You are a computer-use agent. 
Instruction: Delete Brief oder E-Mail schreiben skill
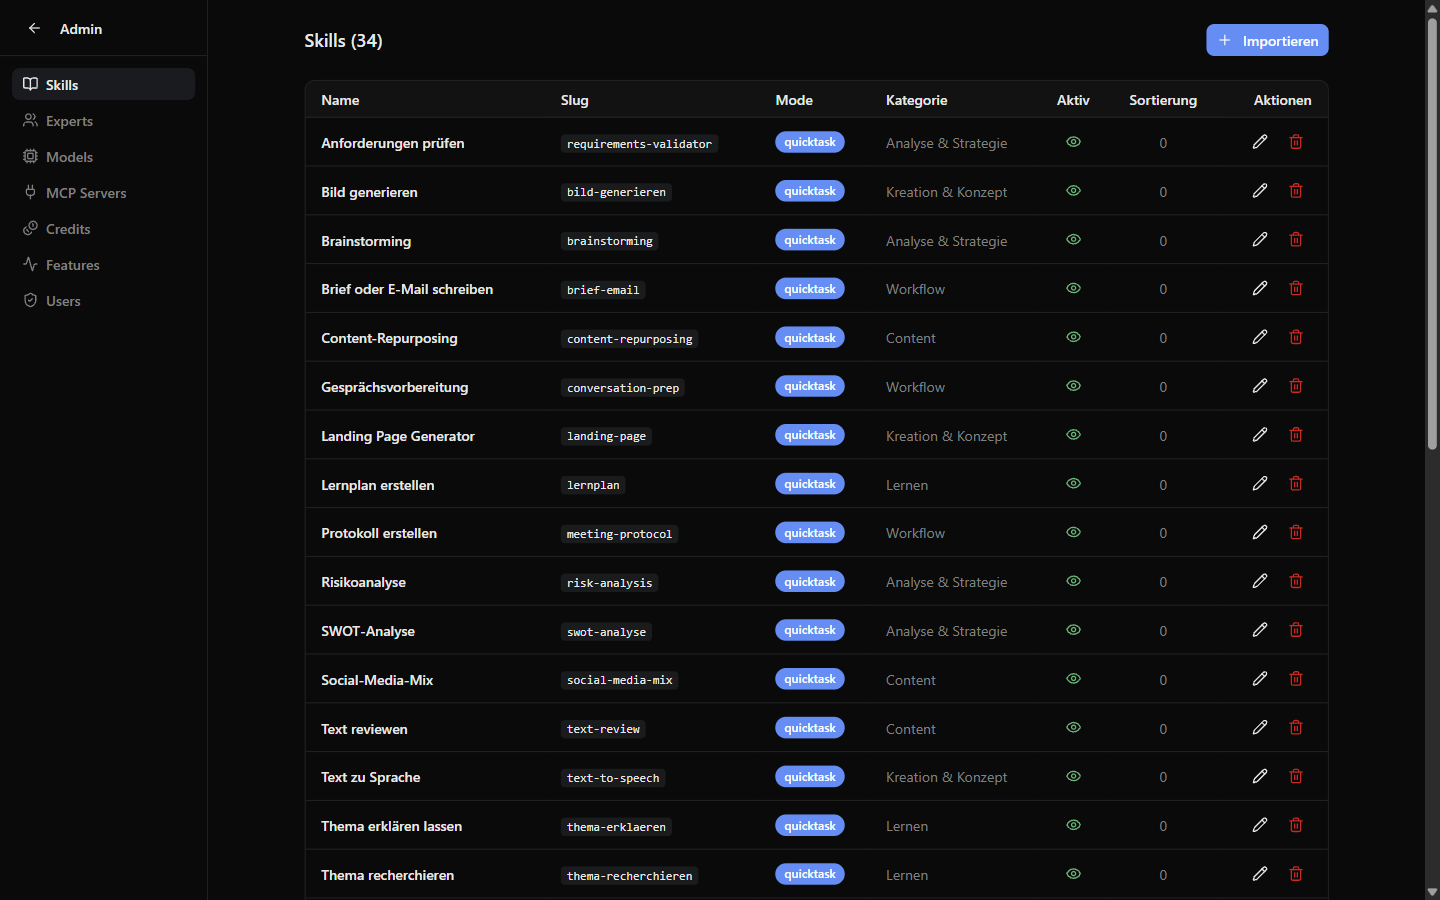pyautogui.click(x=1296, y=289)
